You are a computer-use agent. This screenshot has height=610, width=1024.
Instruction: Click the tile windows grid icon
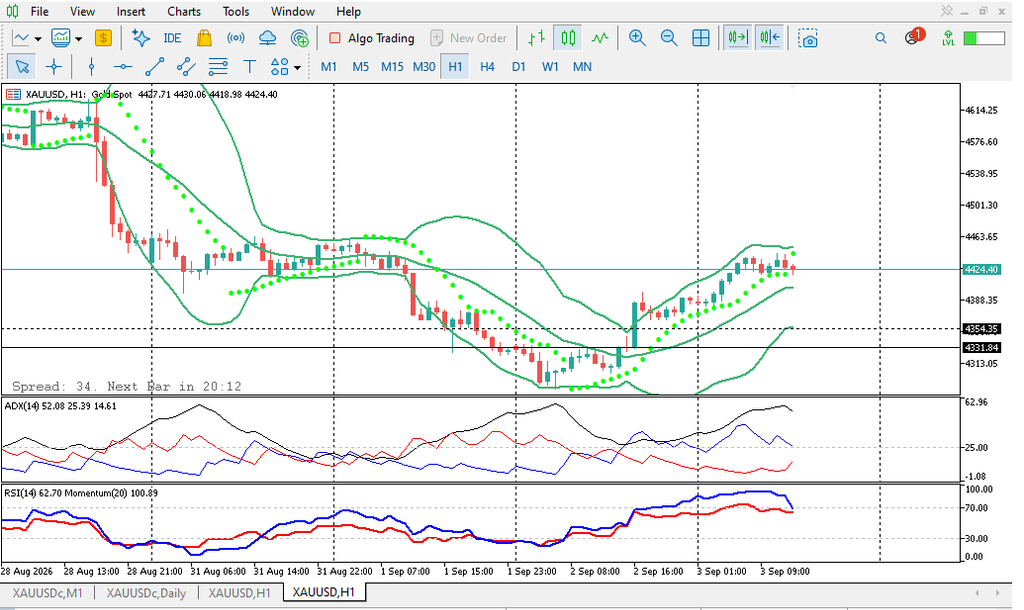pos(701,39)
